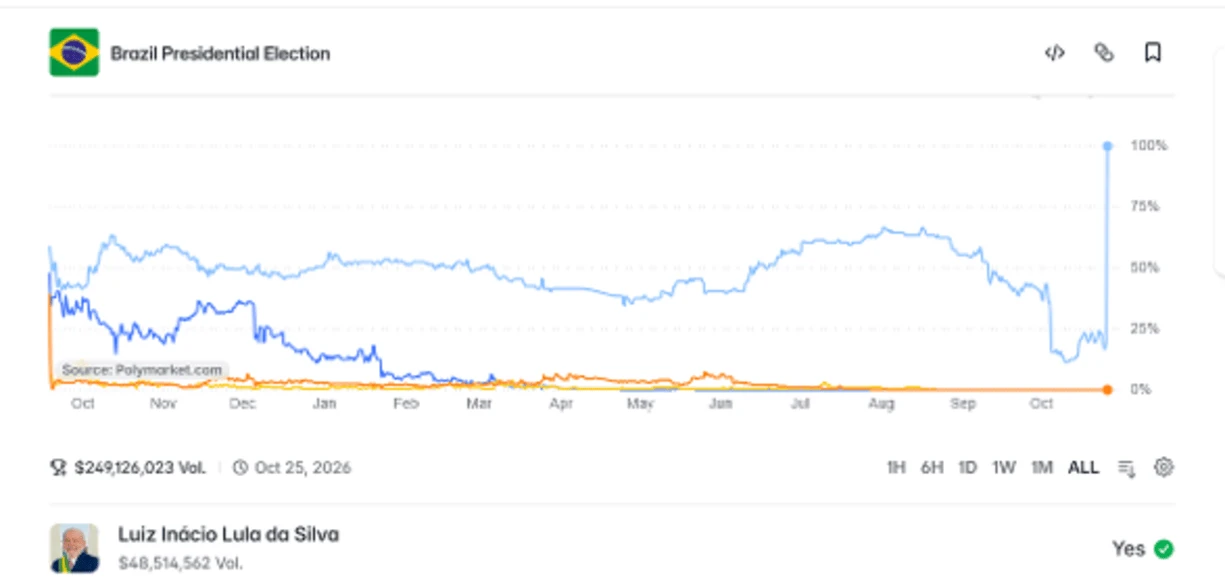The width and height of the screenshot is (1225, 584).
Task: Switch chart to 1W range
Action: [1004, 467]
